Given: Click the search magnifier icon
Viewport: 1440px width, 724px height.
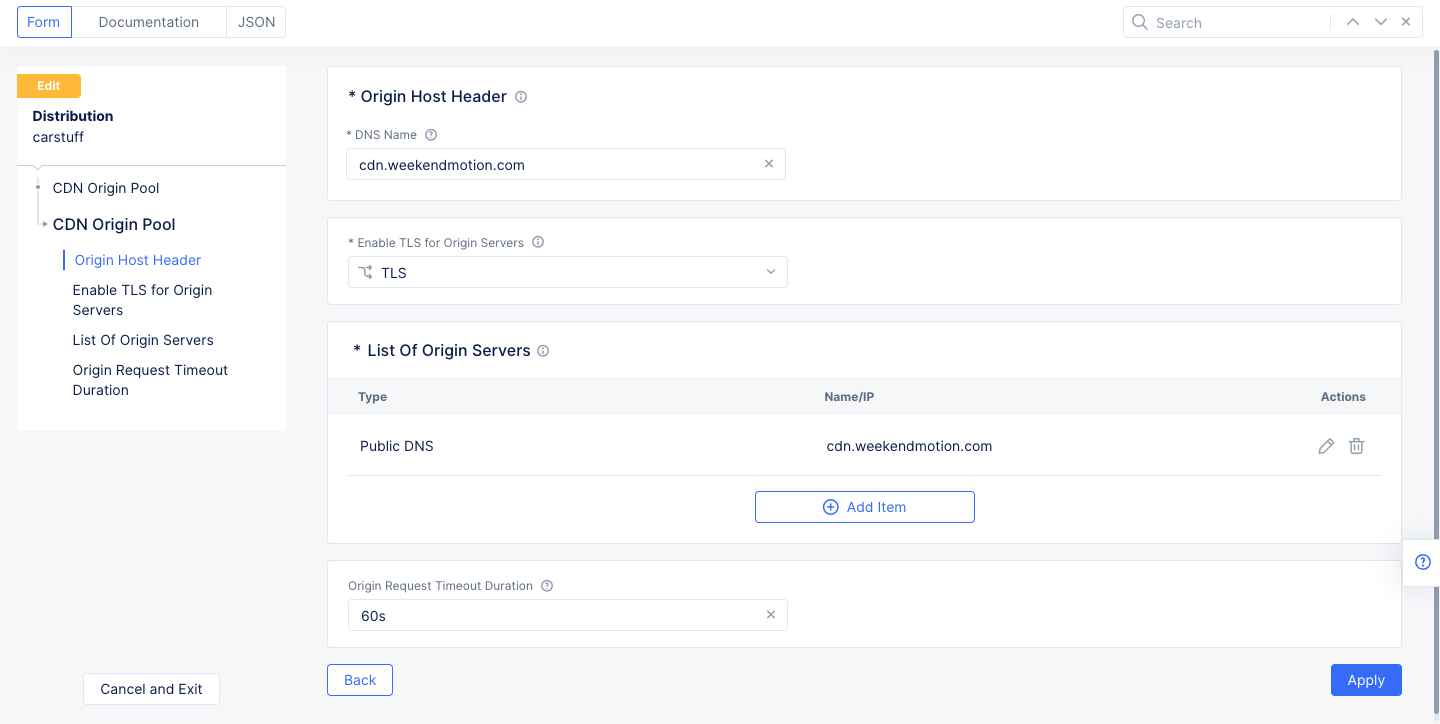Looking at the screenshot, I should pos(1139,21).
